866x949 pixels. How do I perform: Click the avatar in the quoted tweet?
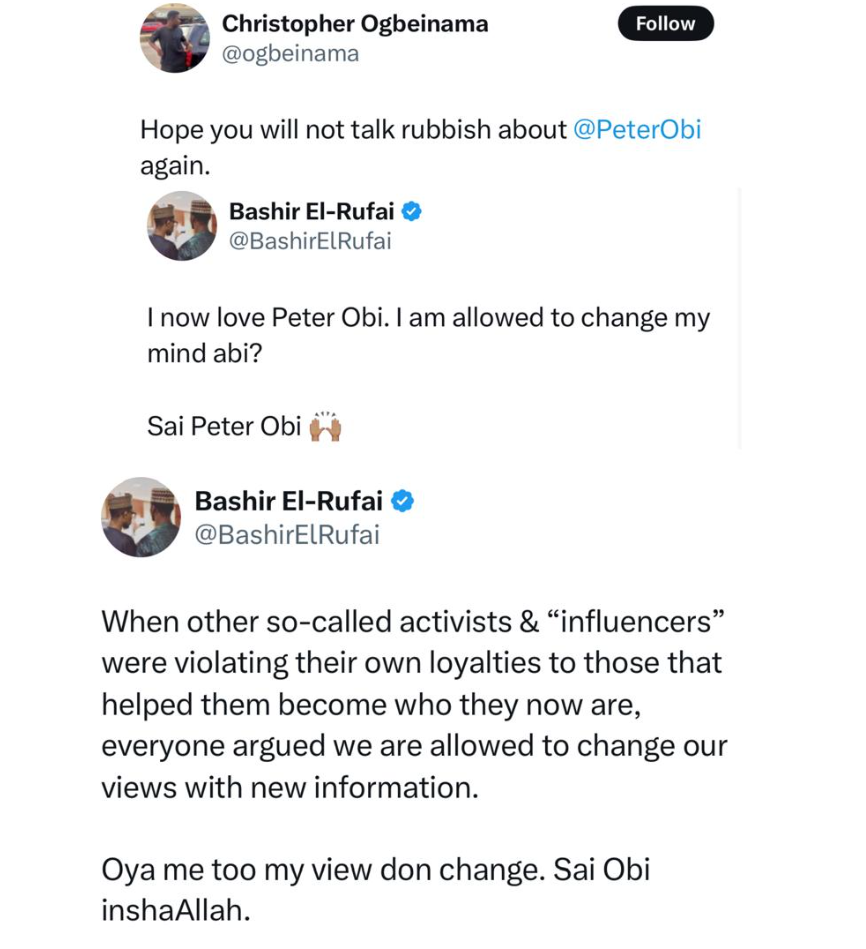[182, 226]
